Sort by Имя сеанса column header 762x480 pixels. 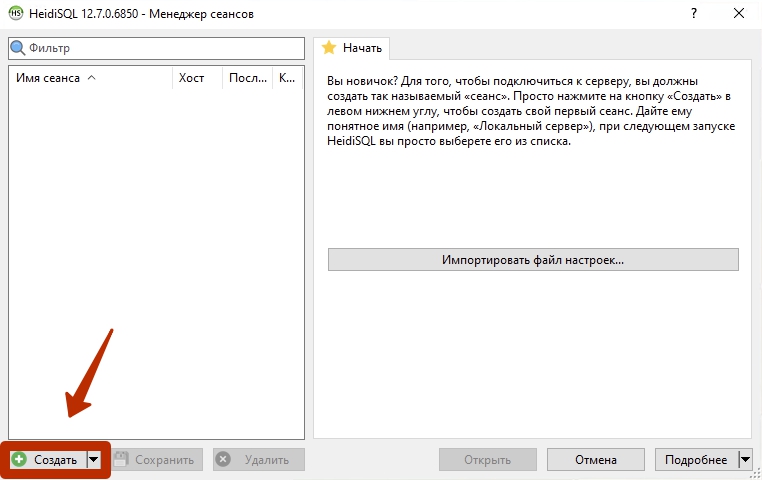click(90, 78)
